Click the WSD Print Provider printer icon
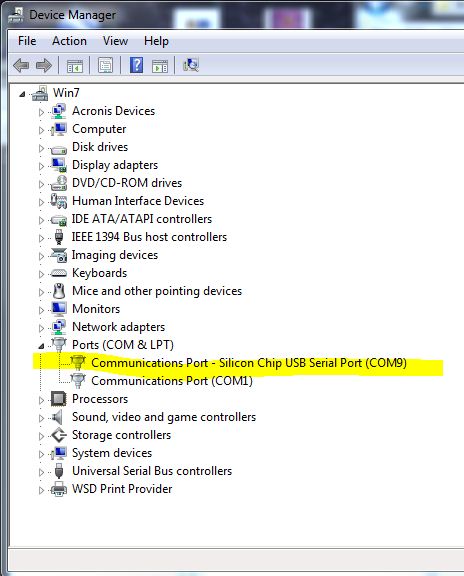The image size is (464, 576). tap(59, 489)
